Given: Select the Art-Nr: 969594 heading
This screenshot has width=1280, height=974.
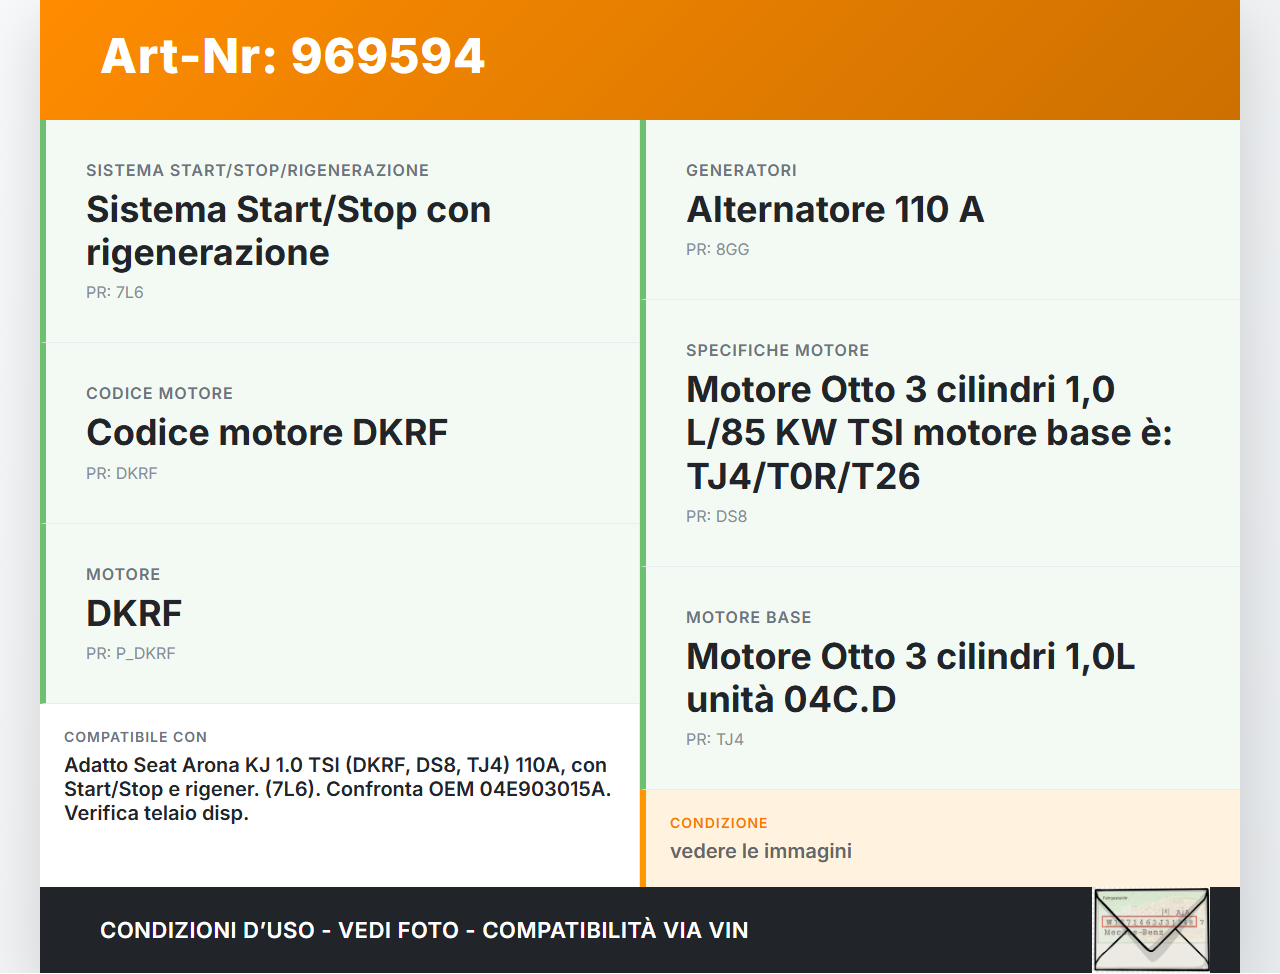Looking at the screenshot, I should coord(292,56).
